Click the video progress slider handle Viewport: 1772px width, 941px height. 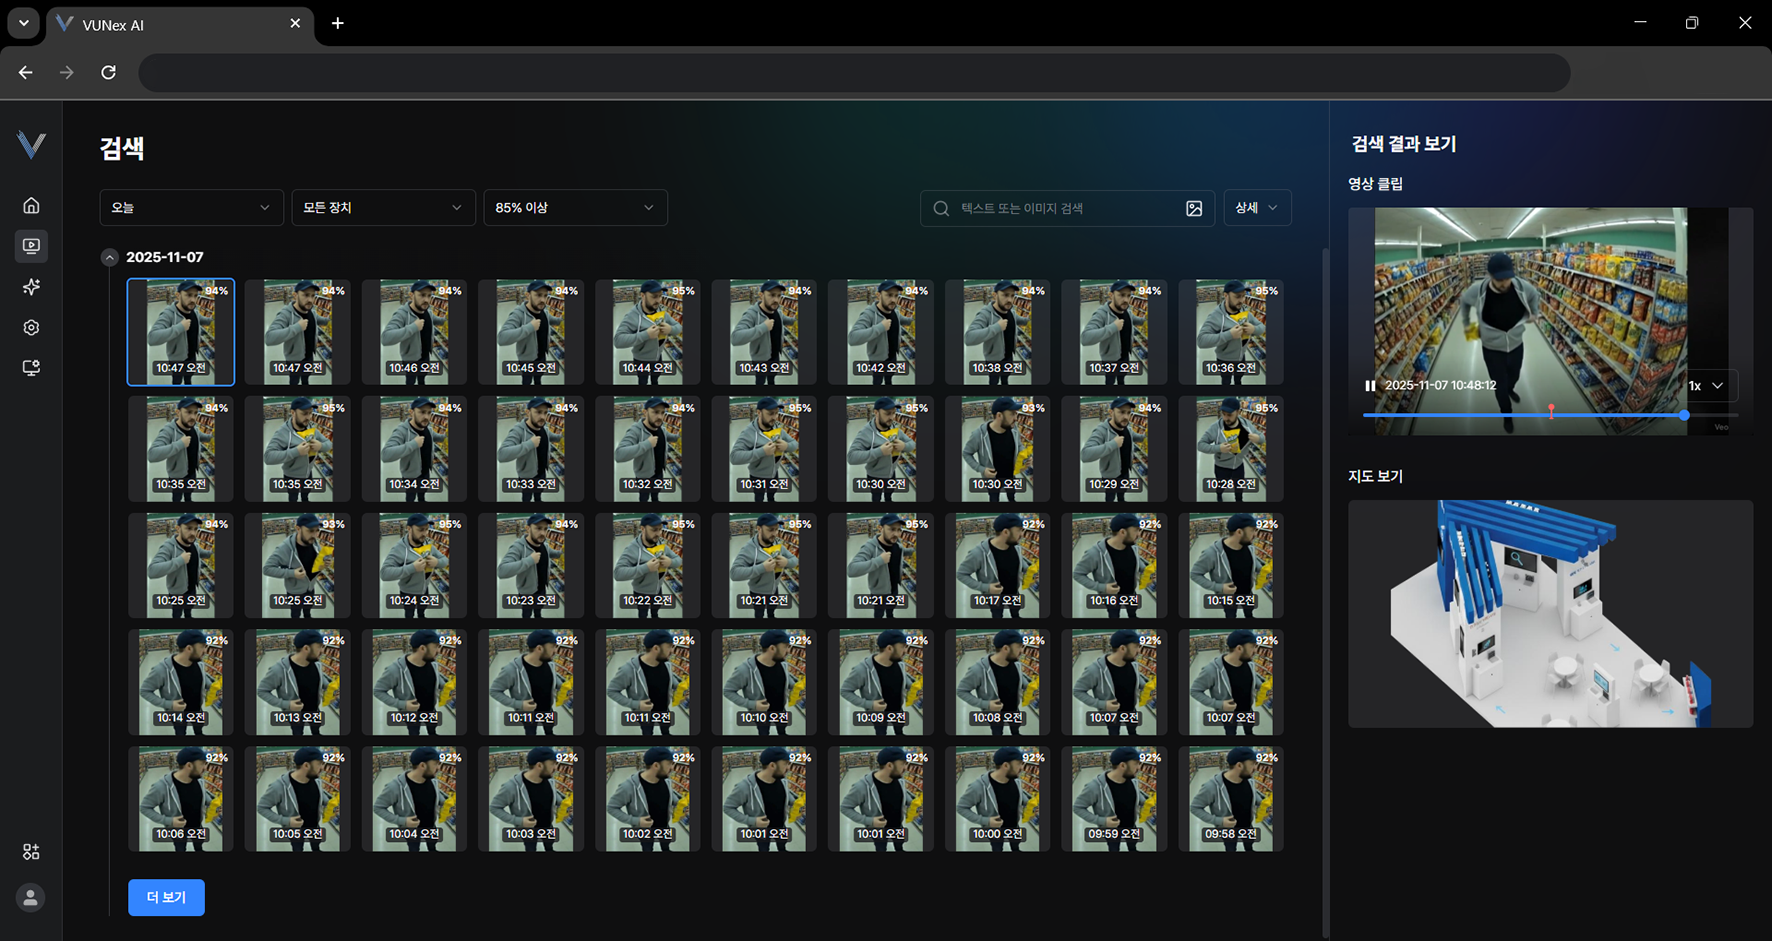[1684, 415]
